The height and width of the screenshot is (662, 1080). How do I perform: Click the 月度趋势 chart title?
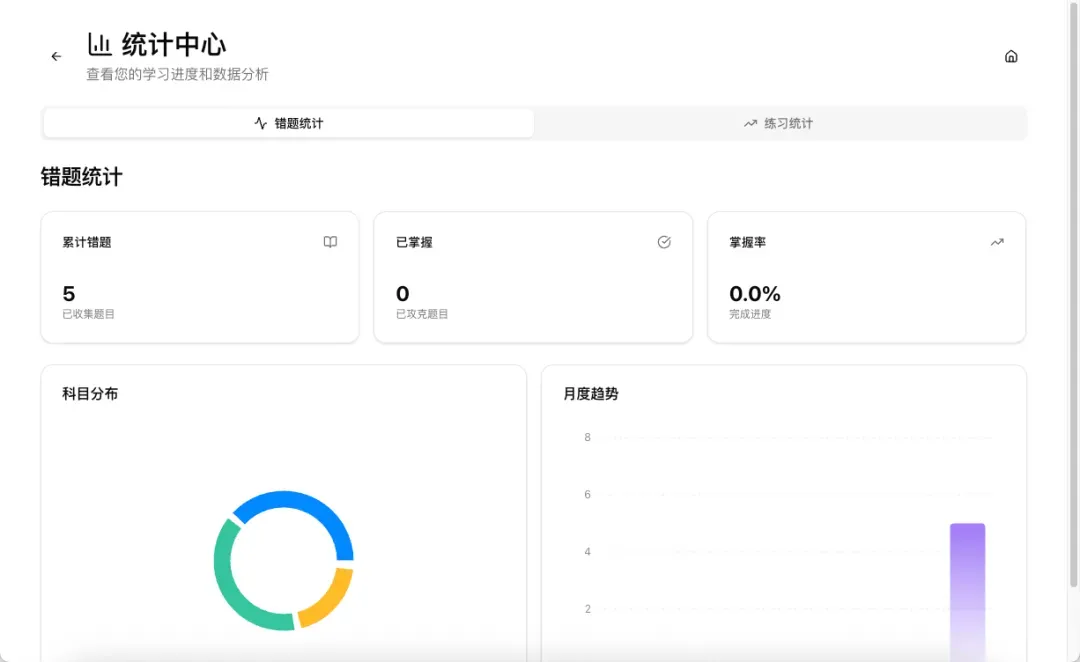pyautogui.click(x=591, y=394)
